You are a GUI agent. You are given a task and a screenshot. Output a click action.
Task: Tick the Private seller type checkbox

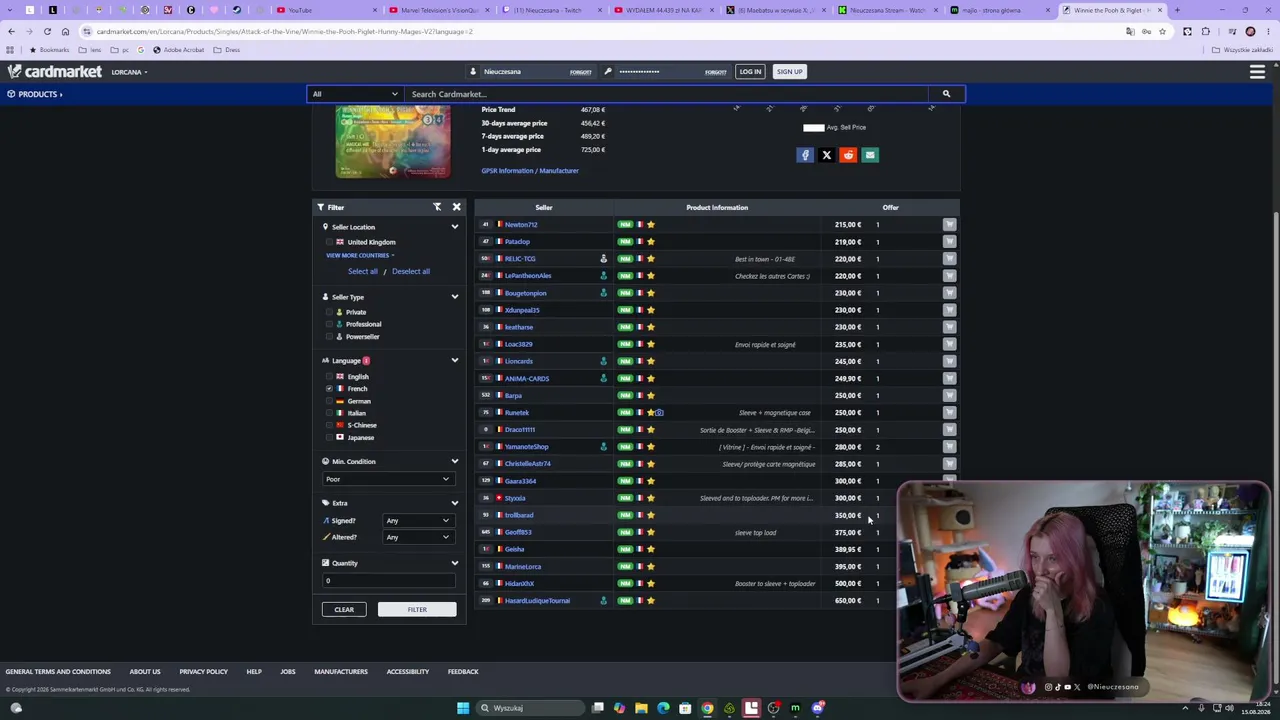pos(329,312)
